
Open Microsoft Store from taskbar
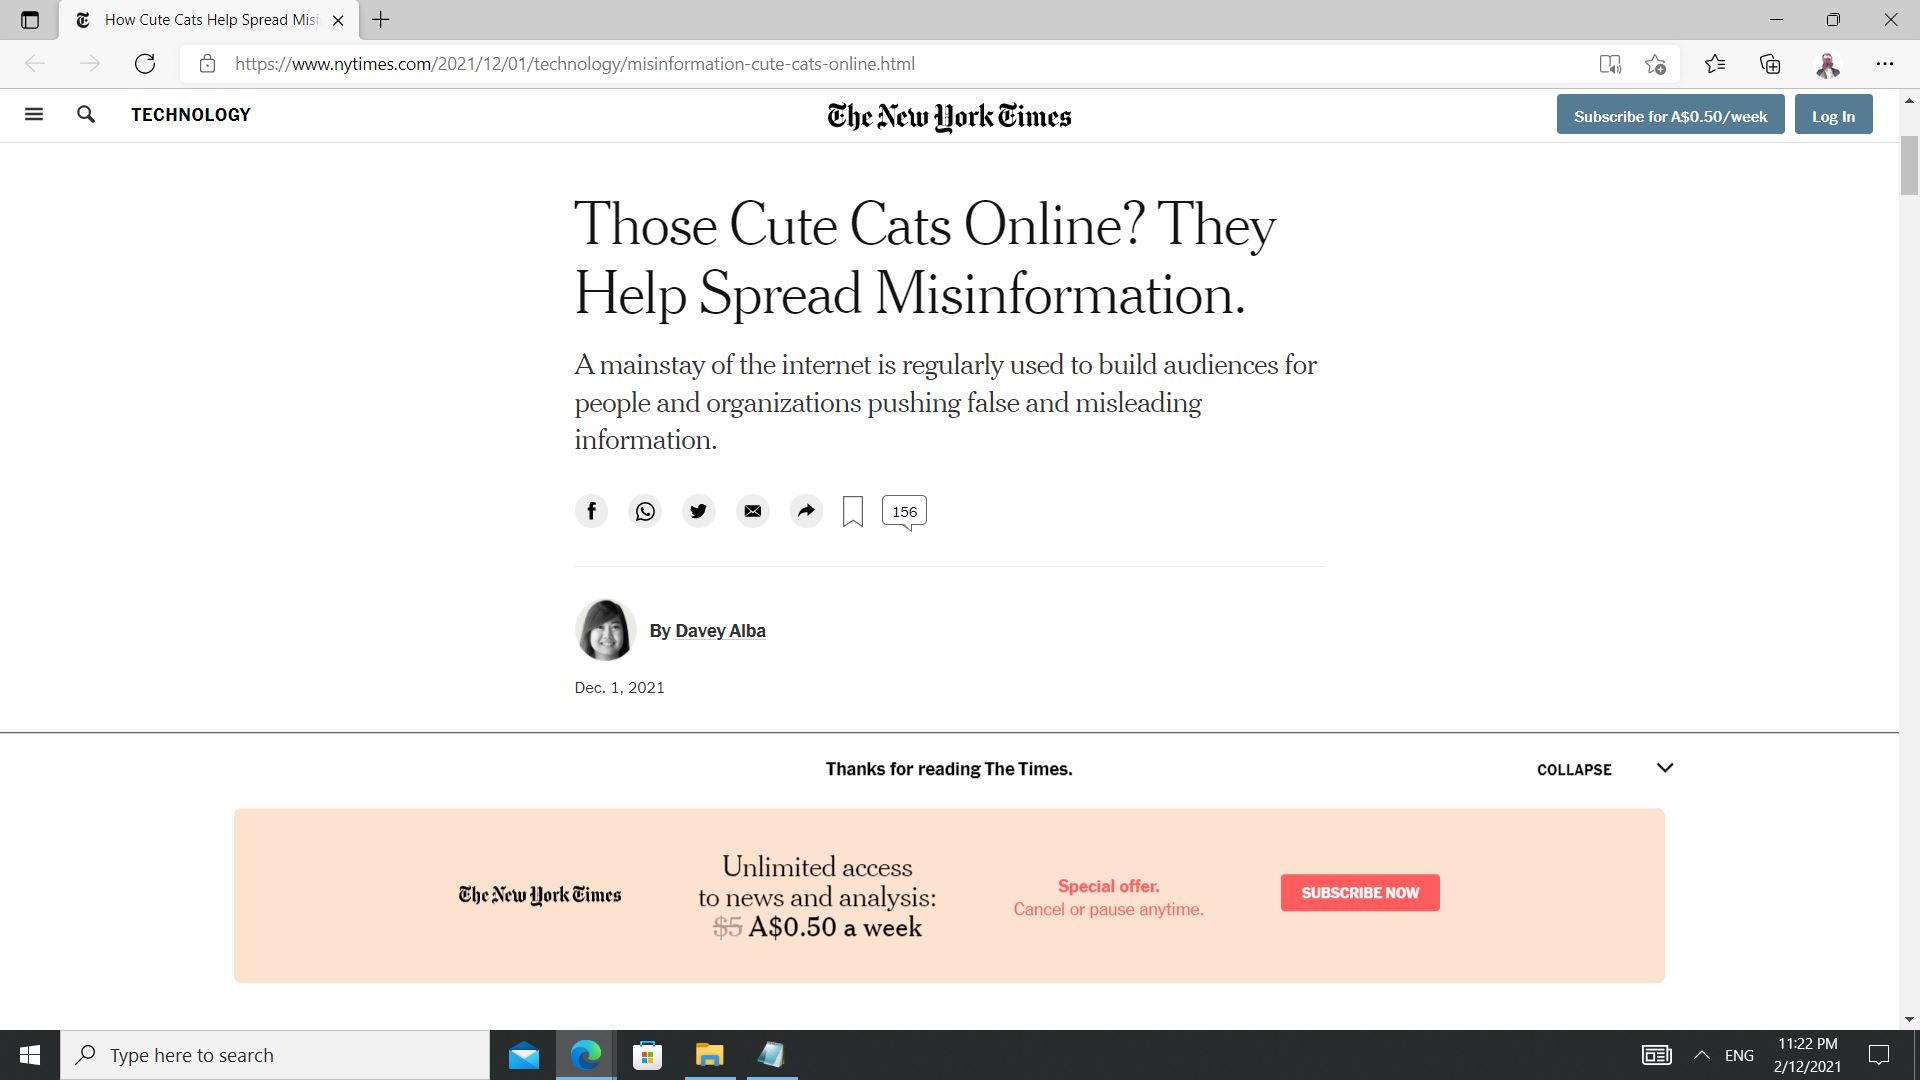647,1055
